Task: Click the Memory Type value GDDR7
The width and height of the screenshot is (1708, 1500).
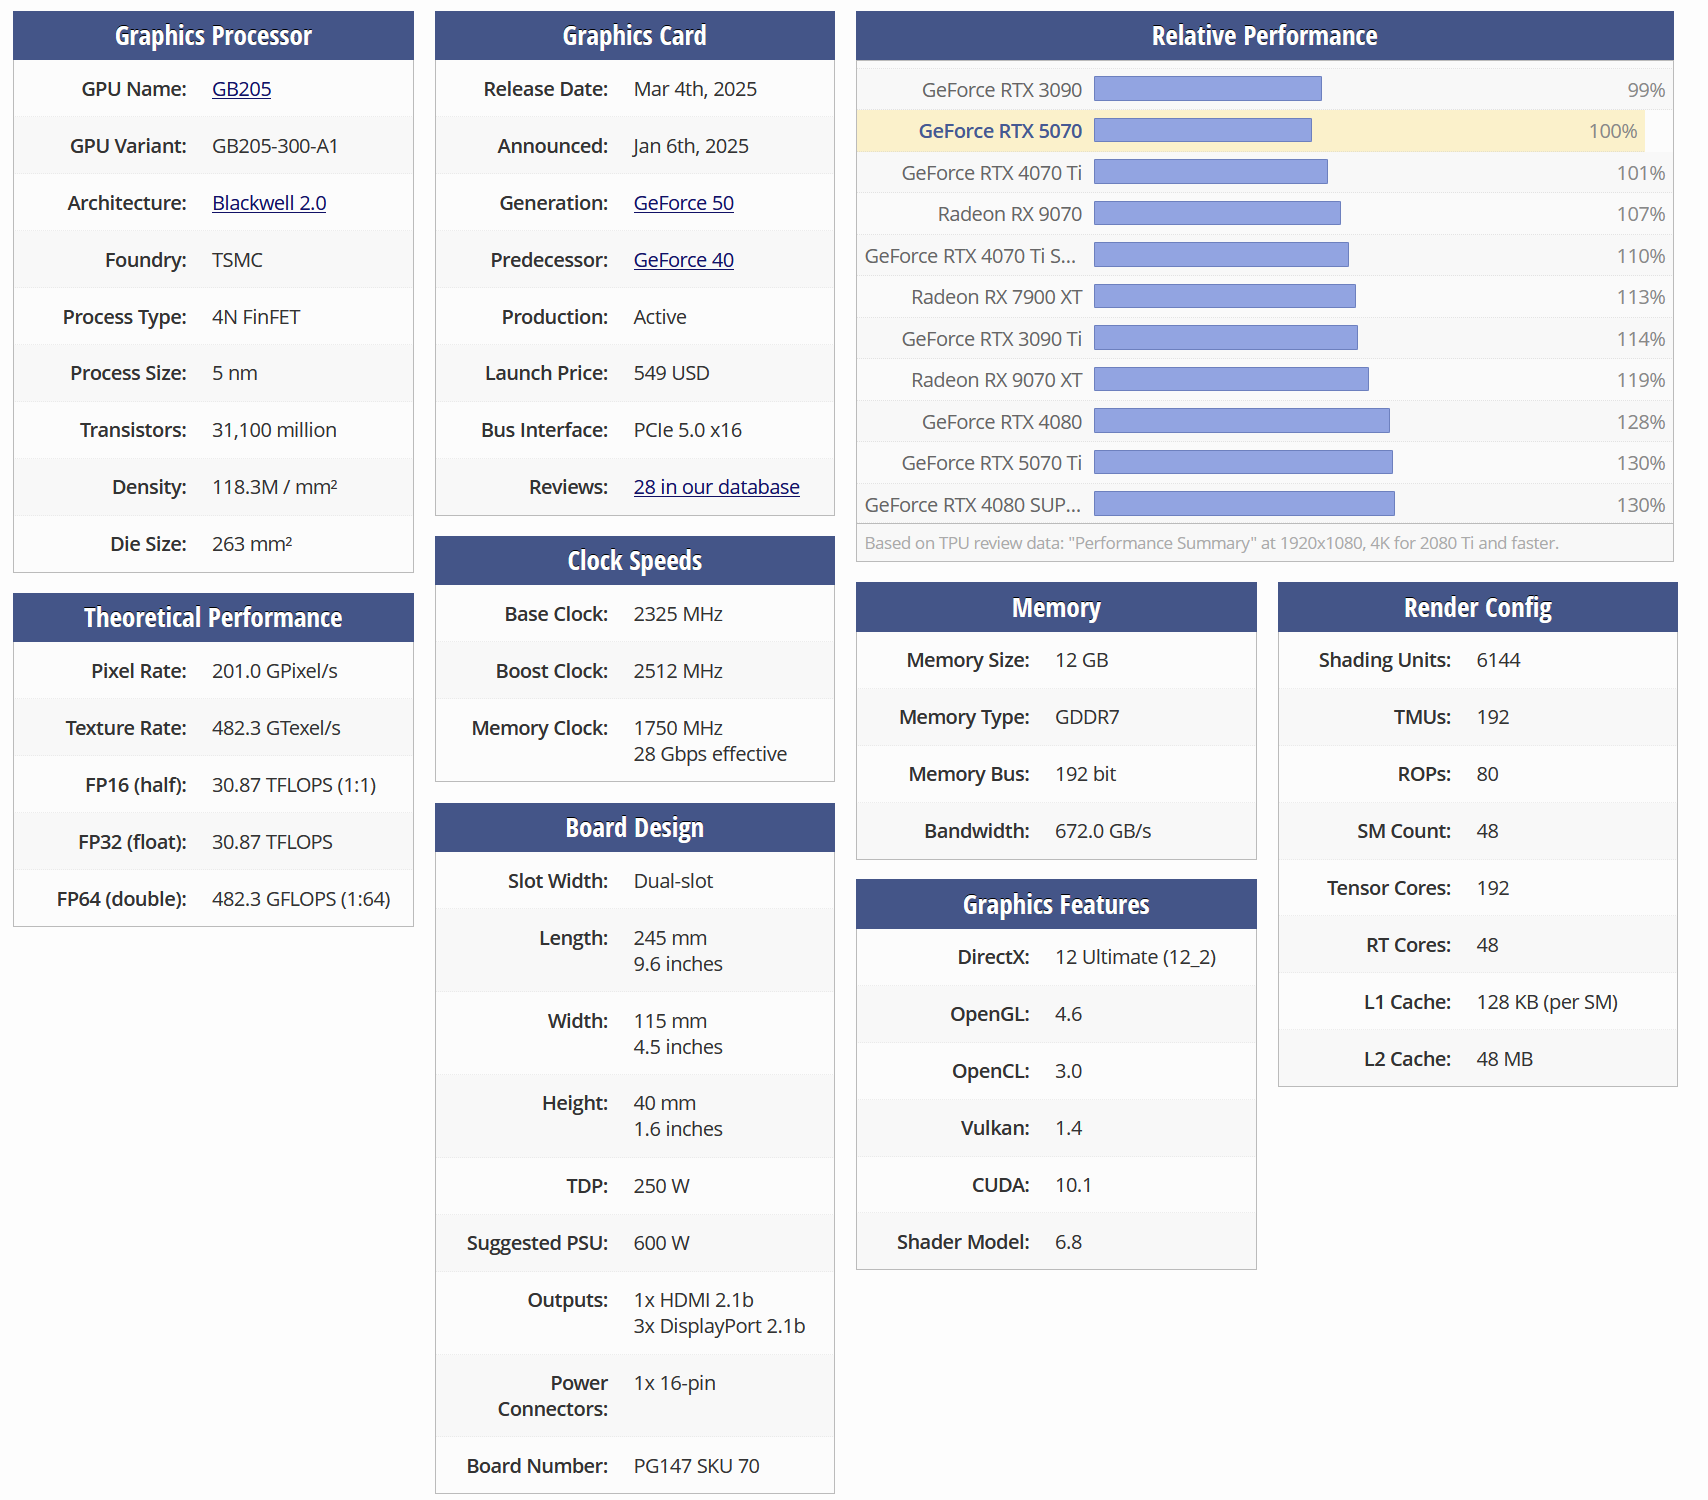Action: (x=1087, y=717)
